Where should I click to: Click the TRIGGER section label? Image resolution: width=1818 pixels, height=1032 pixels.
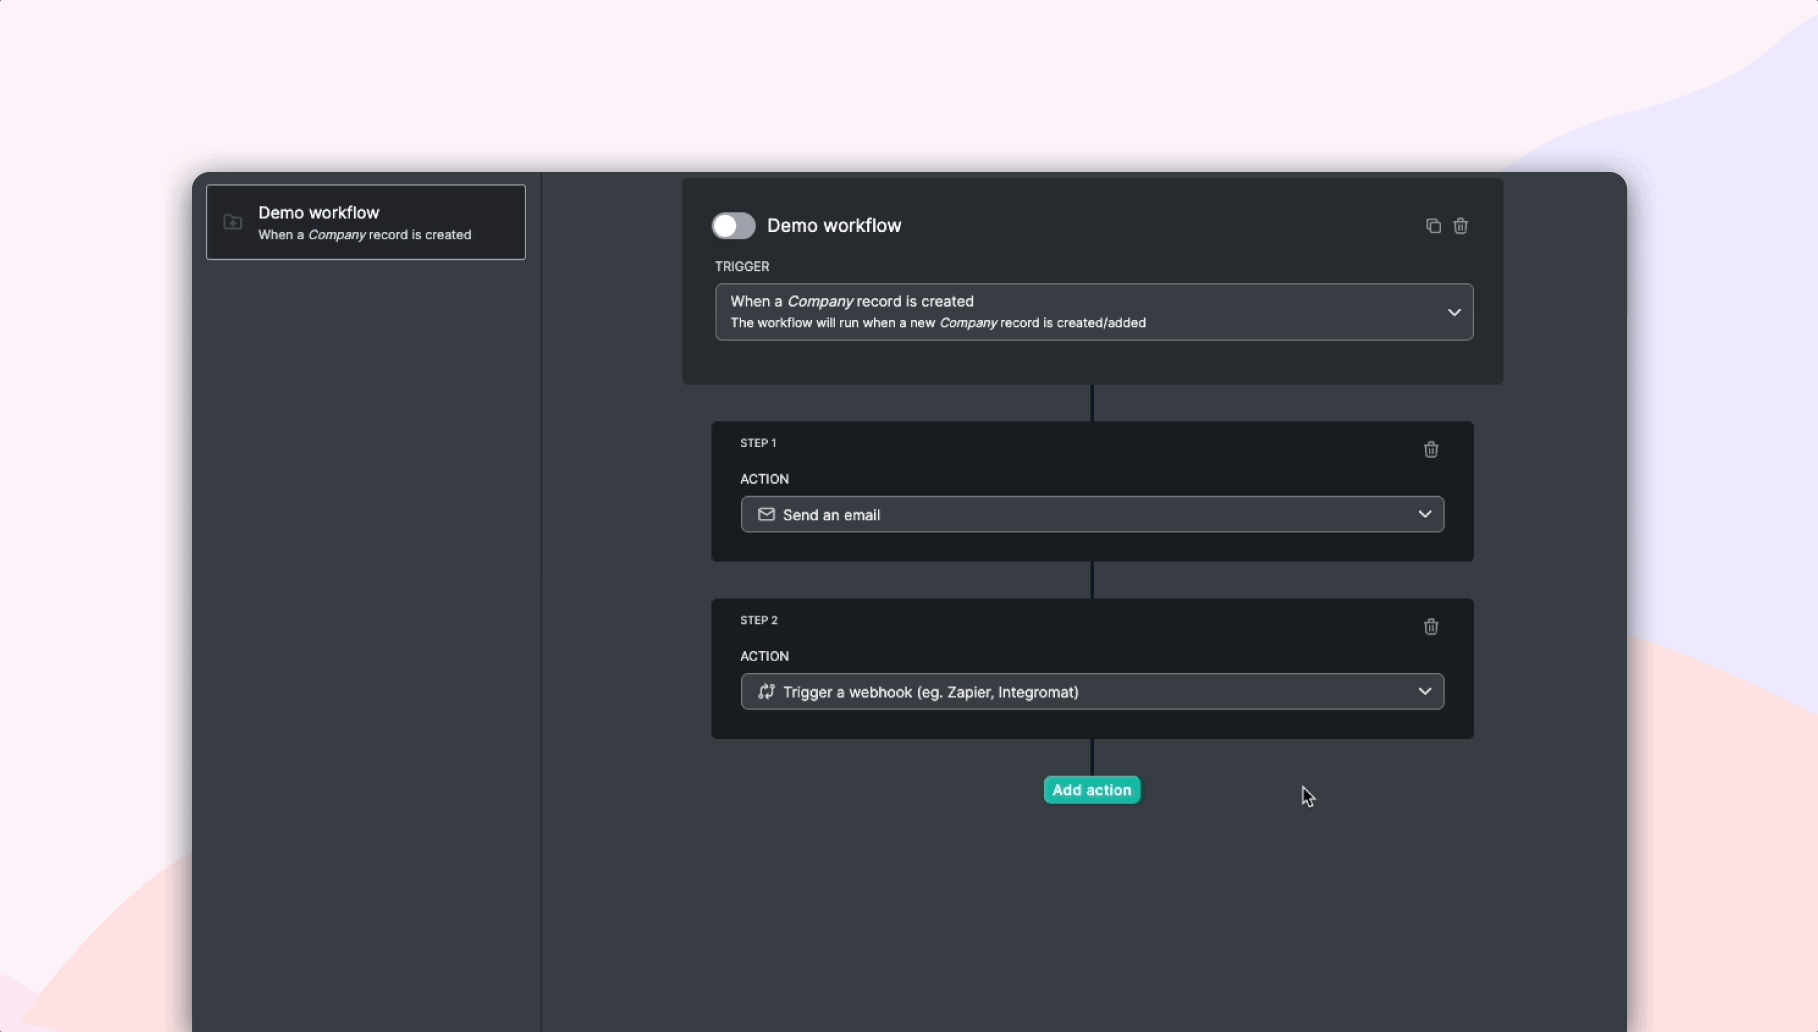tap(741, 266)
